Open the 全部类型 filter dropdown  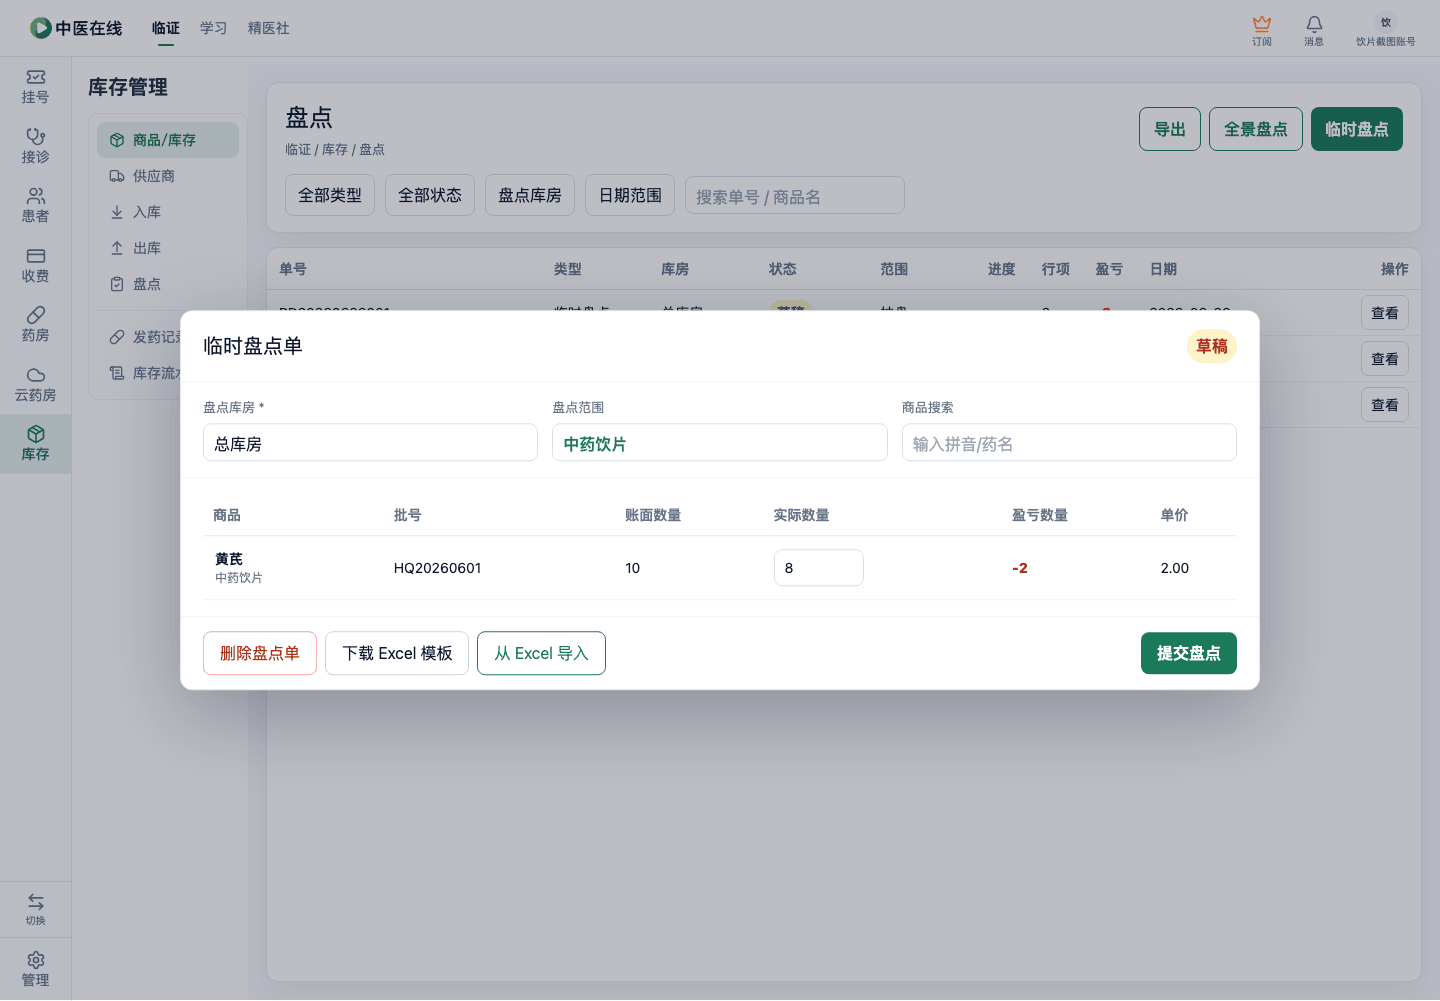(x=330, y=195)
